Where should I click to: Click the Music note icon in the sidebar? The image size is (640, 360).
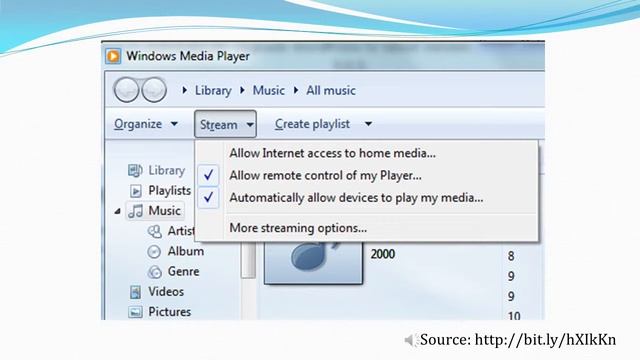click(x=136, y=211)
